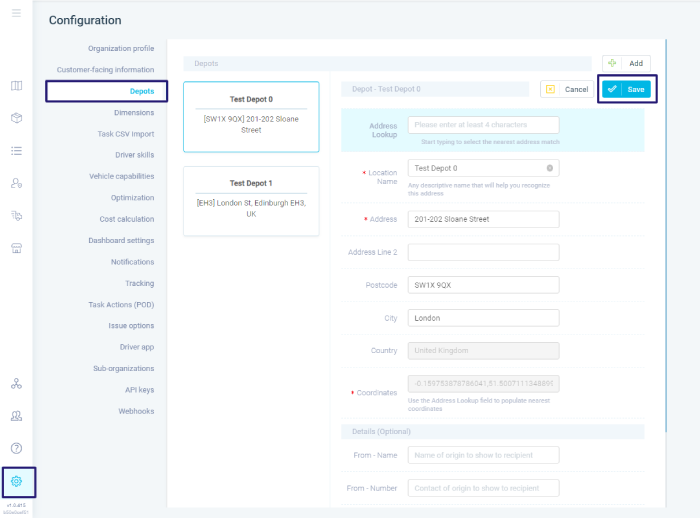
Task: Open the task list sidebar icon
Action: coord(17,150)
